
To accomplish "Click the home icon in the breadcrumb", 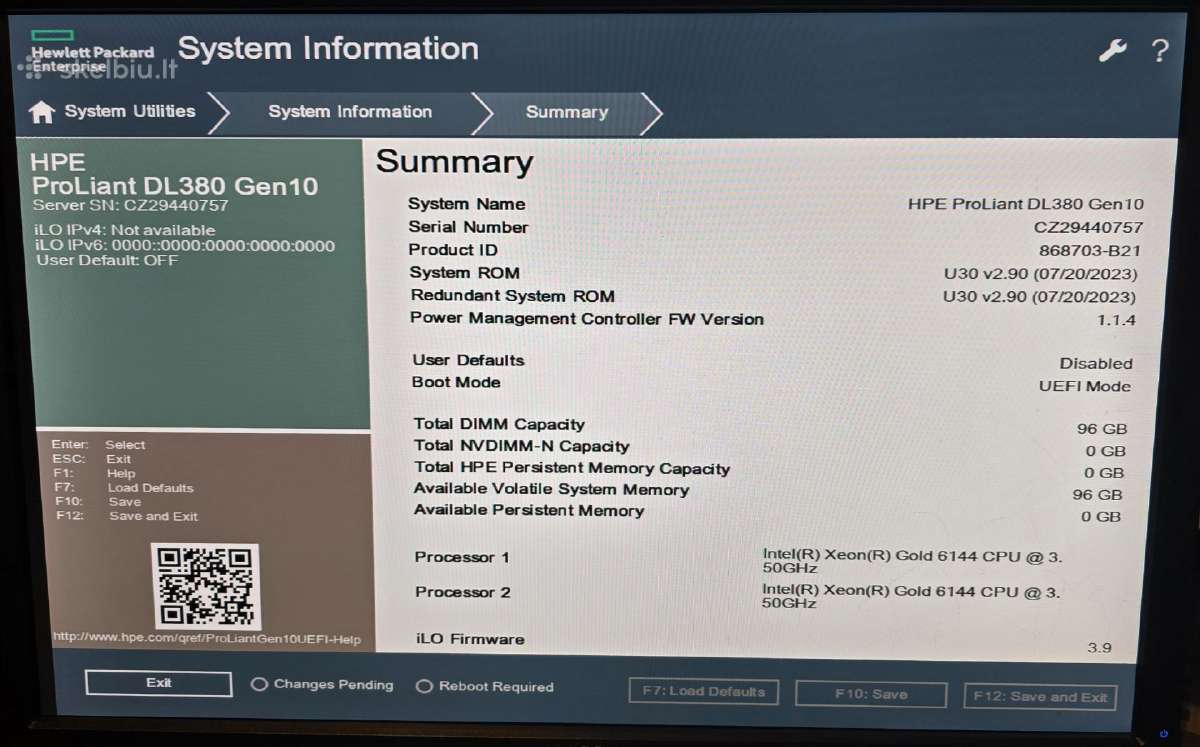I will click(42, 112).
